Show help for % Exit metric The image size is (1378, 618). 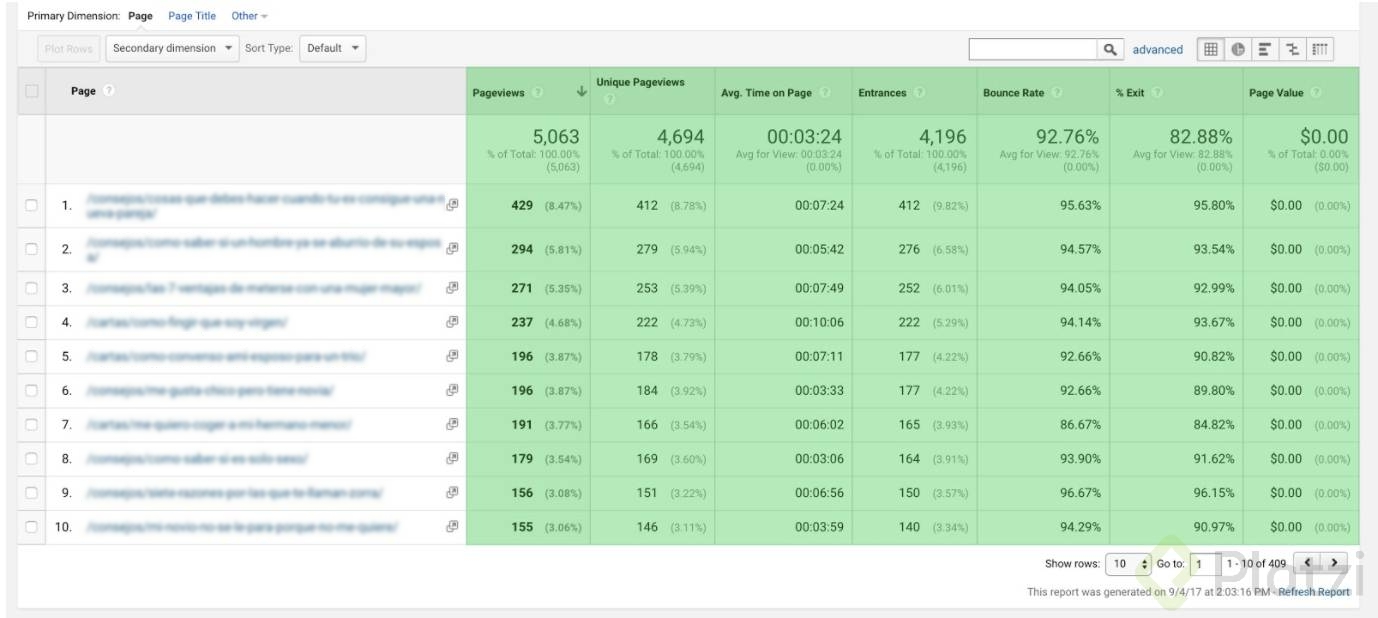point(1157,93)
